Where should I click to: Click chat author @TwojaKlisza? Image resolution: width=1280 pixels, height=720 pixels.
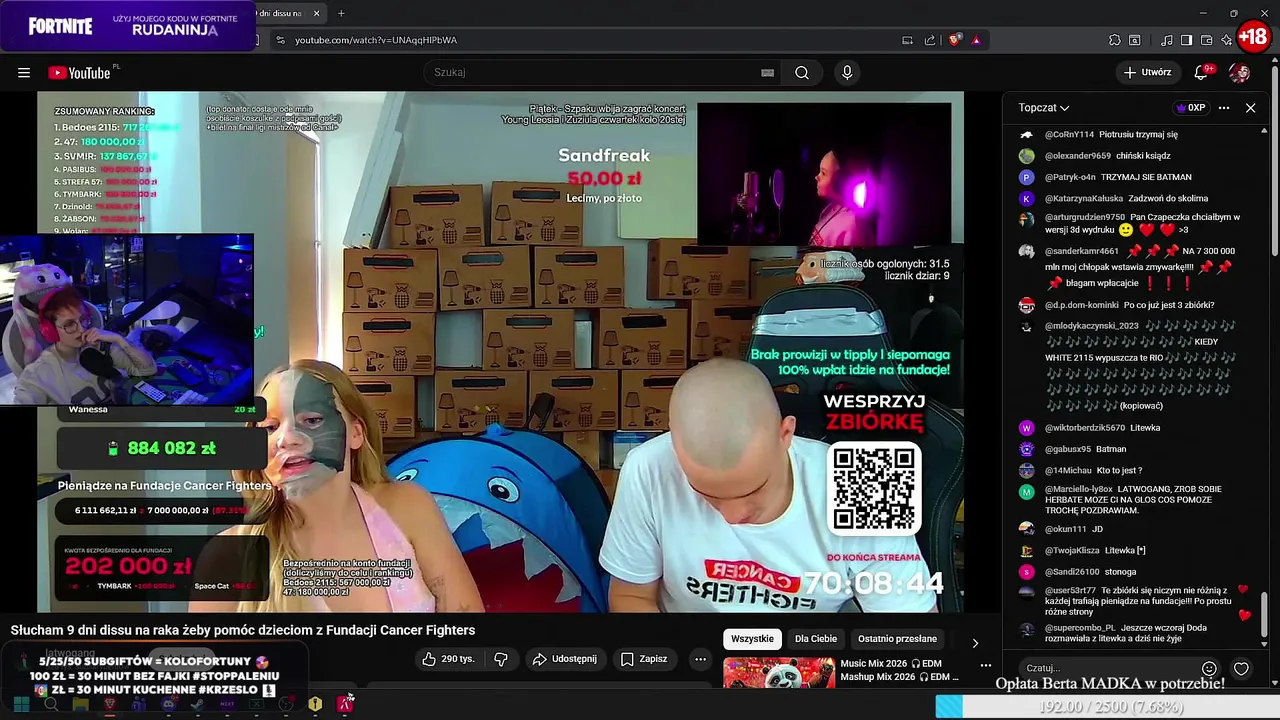point(1072,551)
